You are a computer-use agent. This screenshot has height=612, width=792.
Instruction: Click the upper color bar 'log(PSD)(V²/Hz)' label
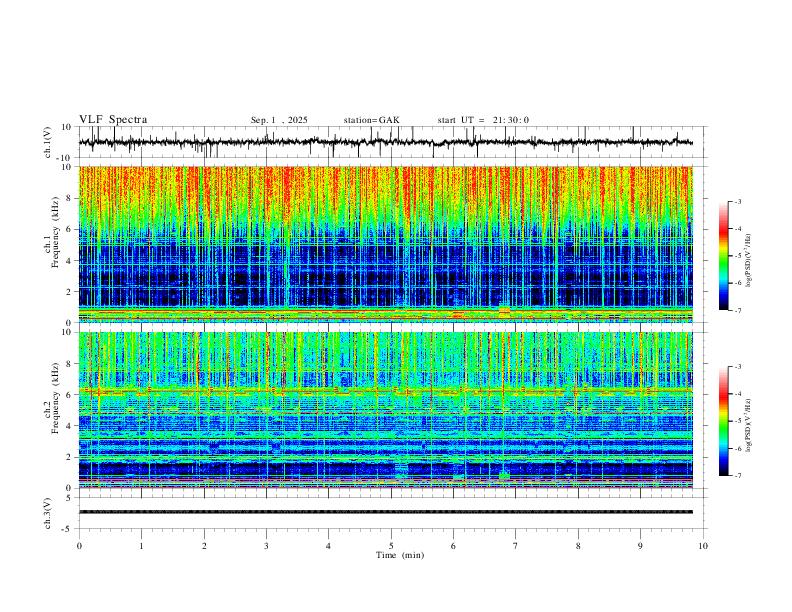(748, 261)
